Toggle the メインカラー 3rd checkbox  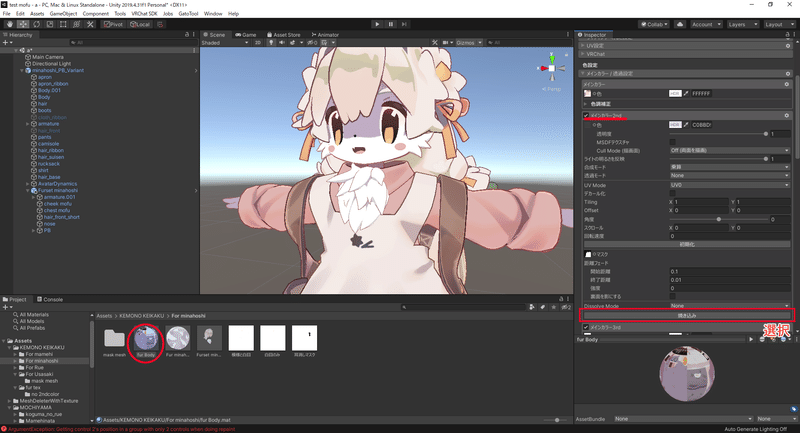(586, 327)
